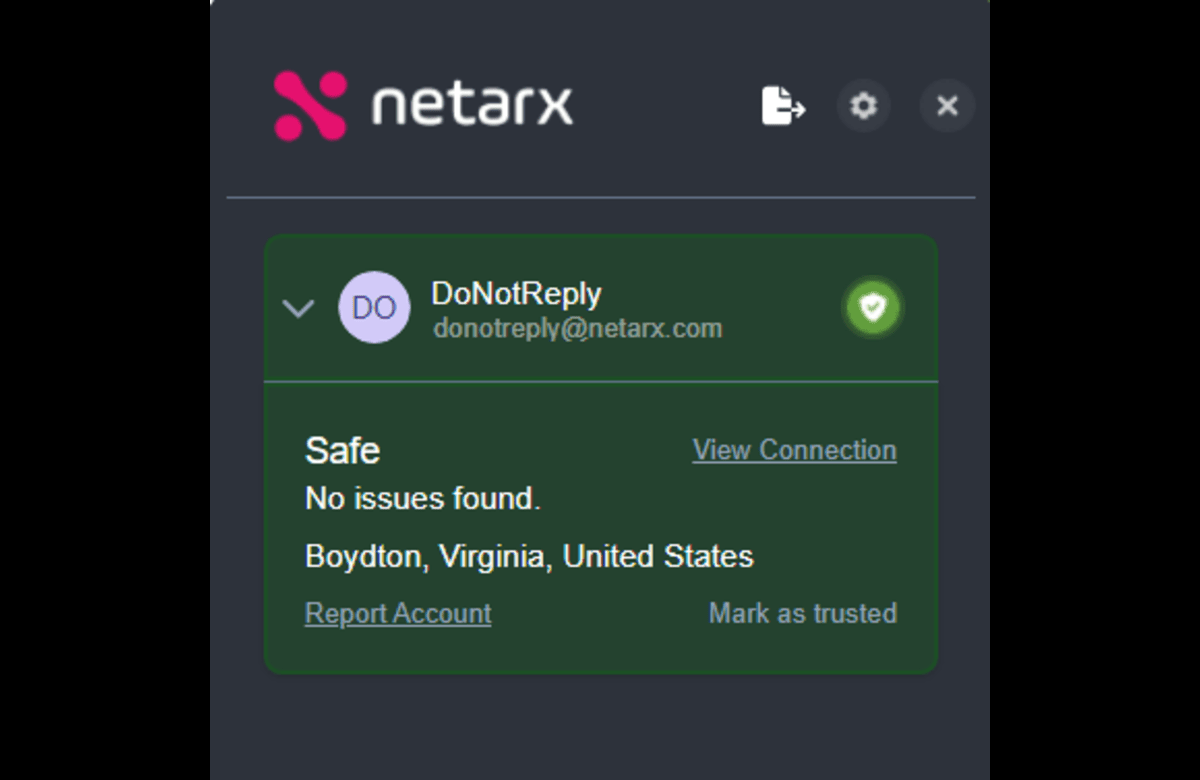Viewport: 1200px width, 780px height.
Task: Click the green shield verified badge
Action: point(873,307)
